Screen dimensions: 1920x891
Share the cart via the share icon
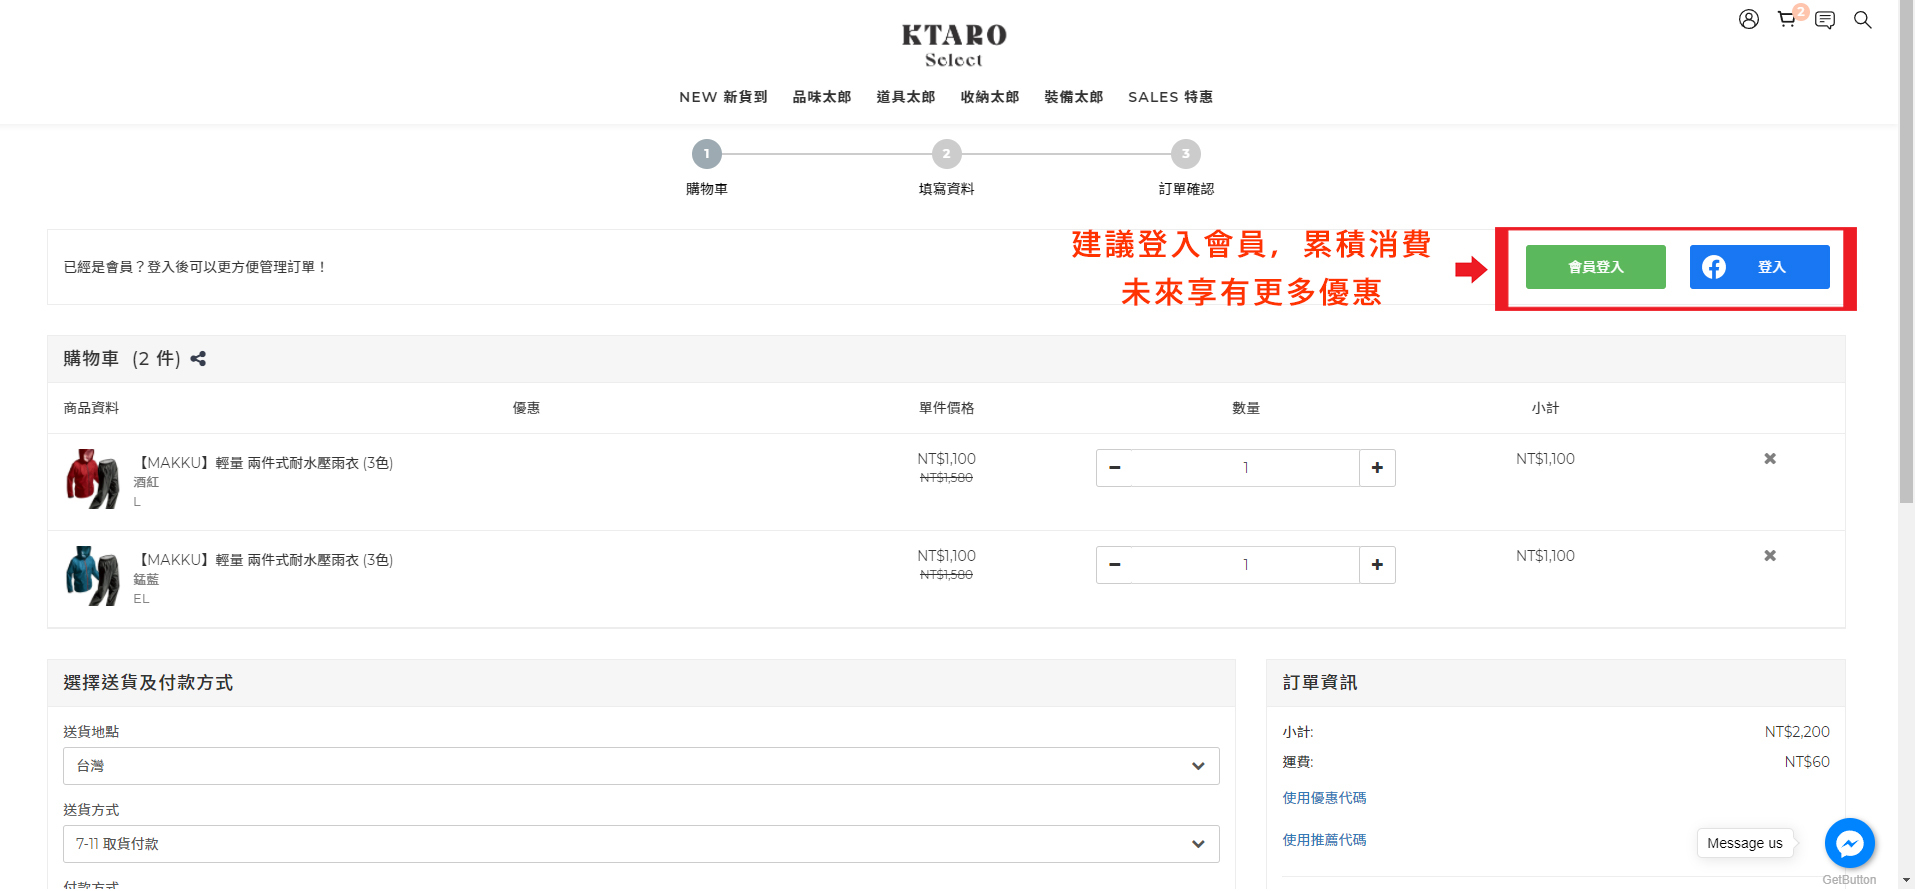click(x=198, y=359)
